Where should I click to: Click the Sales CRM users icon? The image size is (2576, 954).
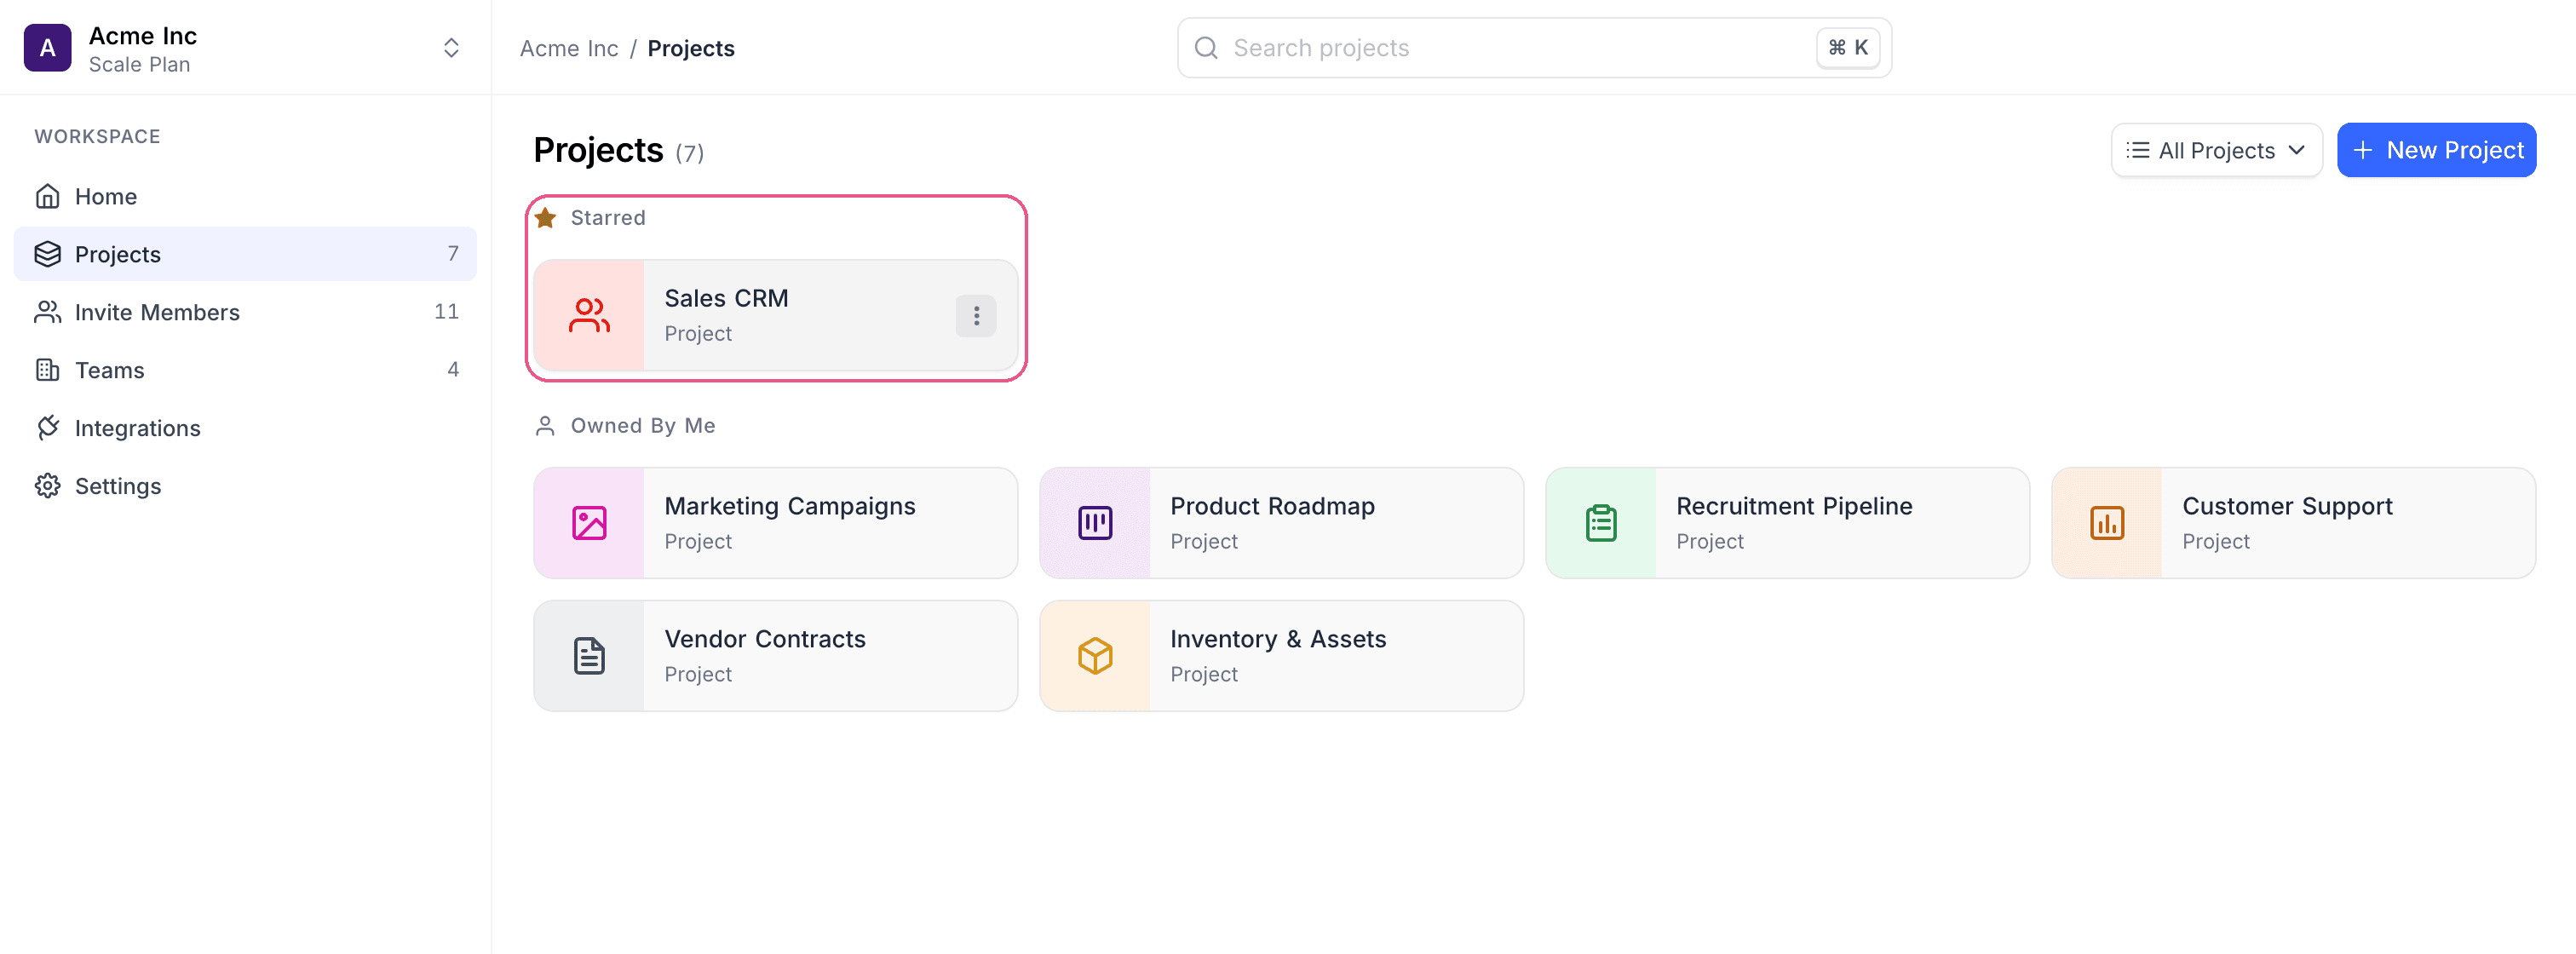tap(589, 316)
